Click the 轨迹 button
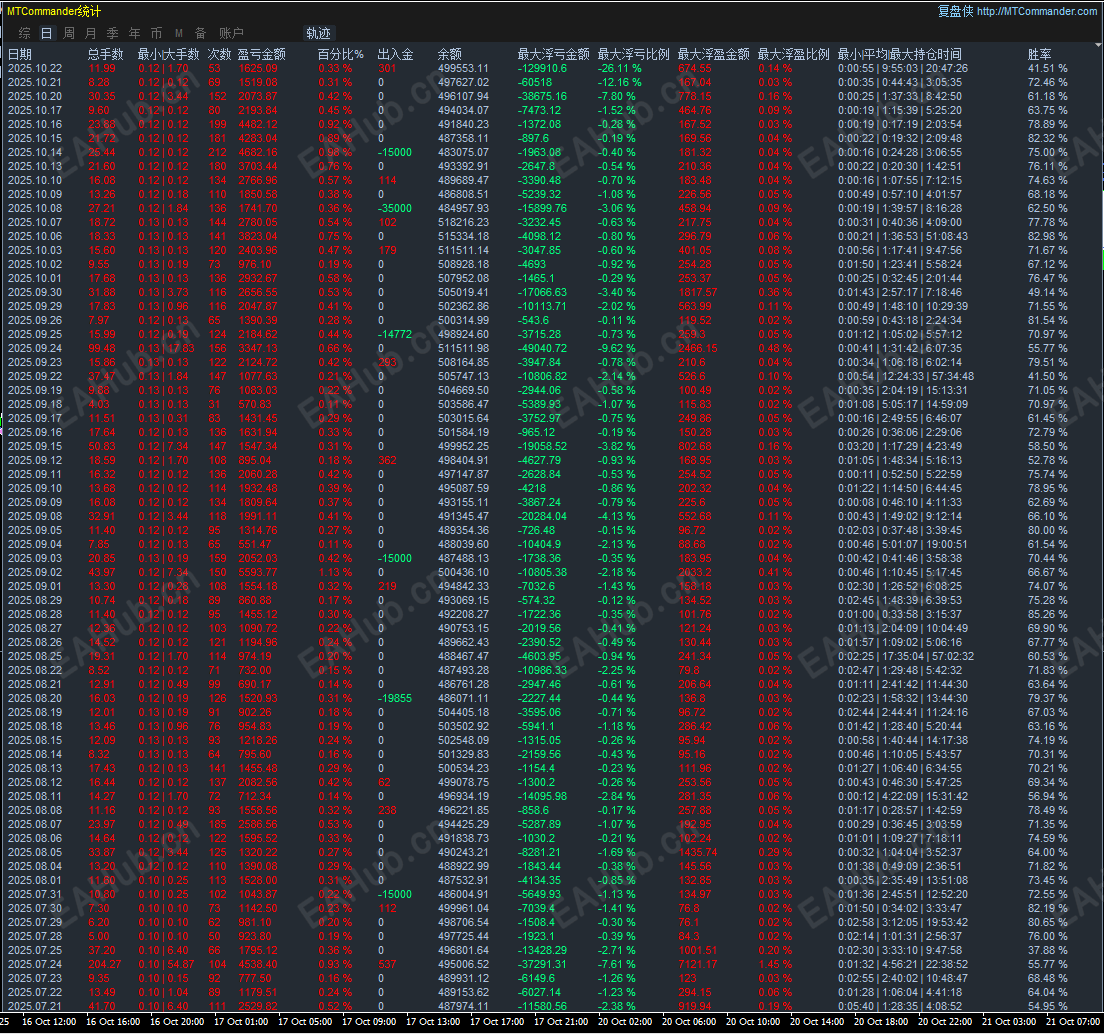This screenshot has height=1035, width=1104. point(318,33)
